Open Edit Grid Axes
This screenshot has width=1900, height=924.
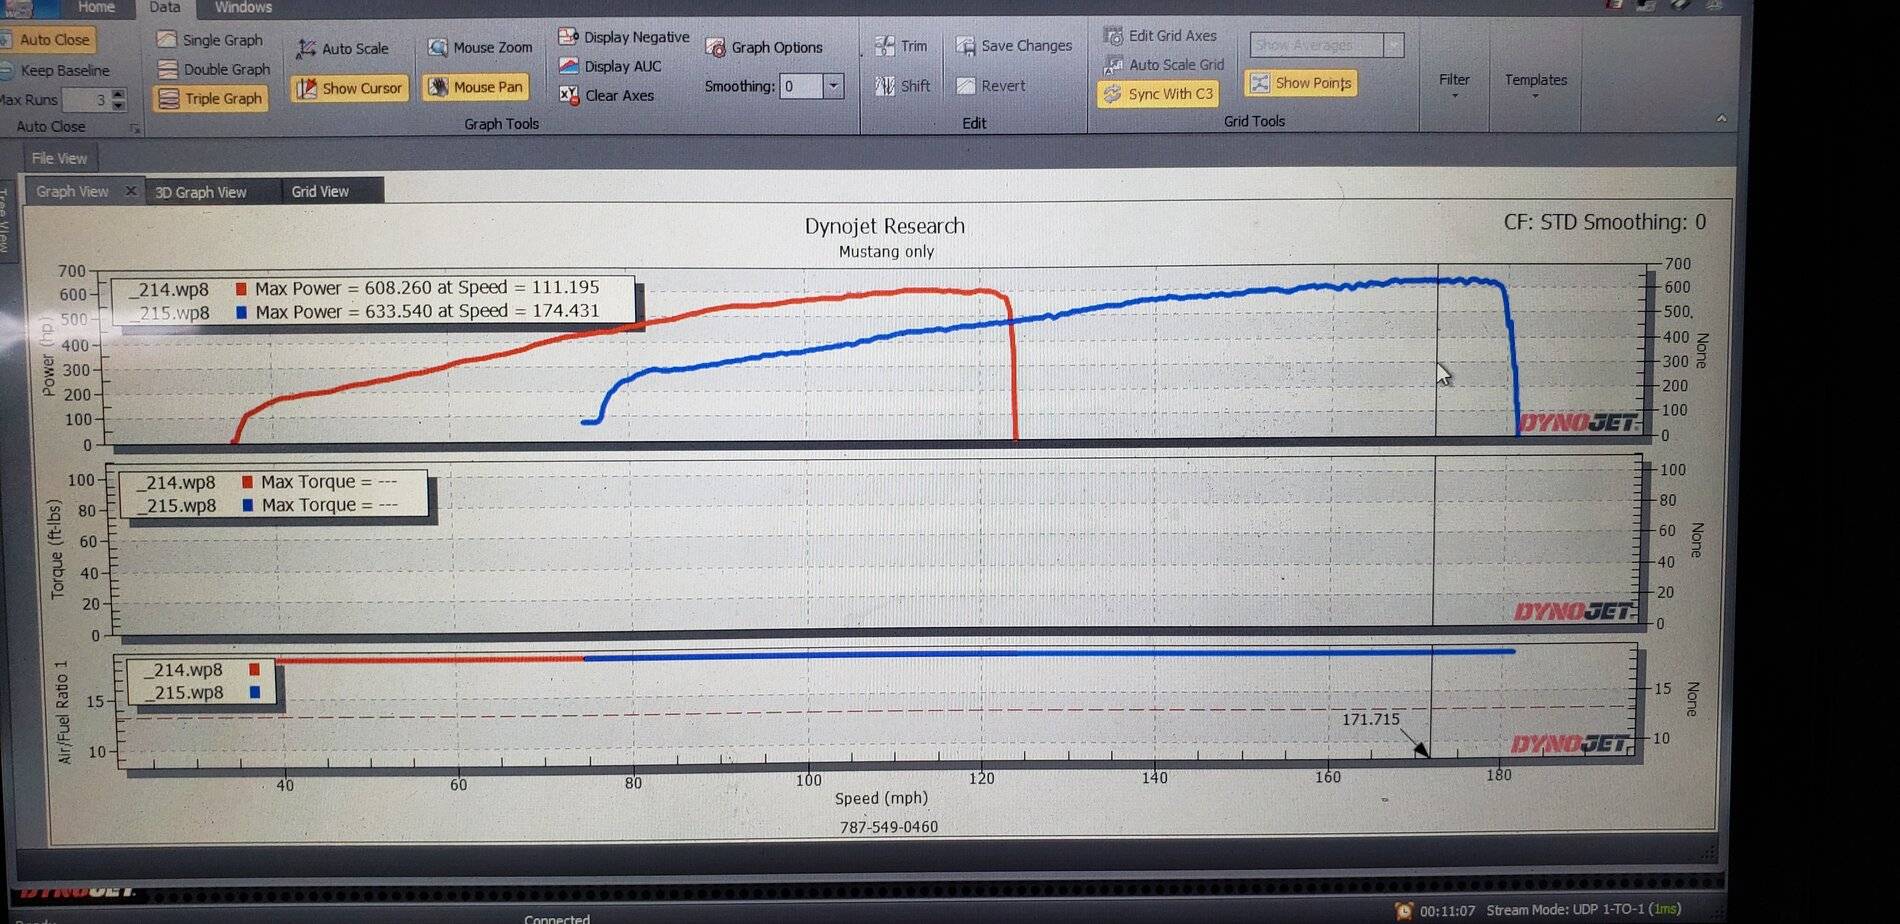coord(1160,35)
